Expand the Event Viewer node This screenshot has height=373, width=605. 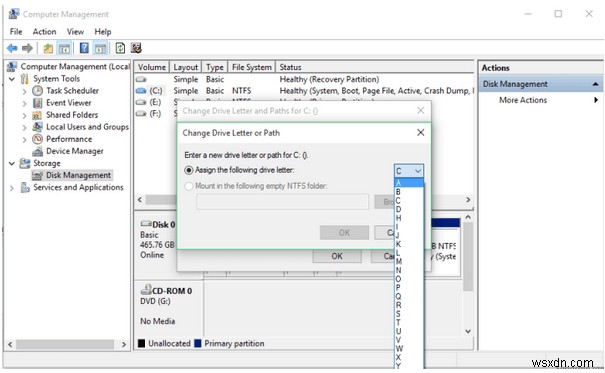(x=24, y=103)
